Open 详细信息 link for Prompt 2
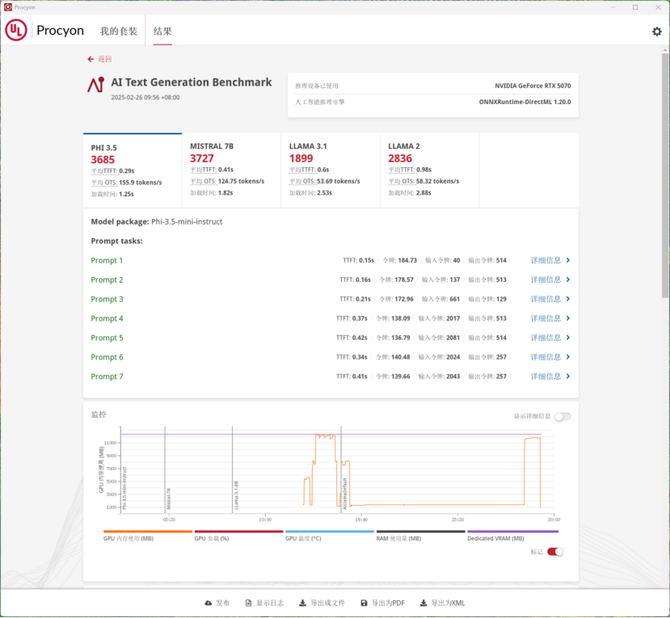Screen dimensions: 670x618 click(546, 280)
